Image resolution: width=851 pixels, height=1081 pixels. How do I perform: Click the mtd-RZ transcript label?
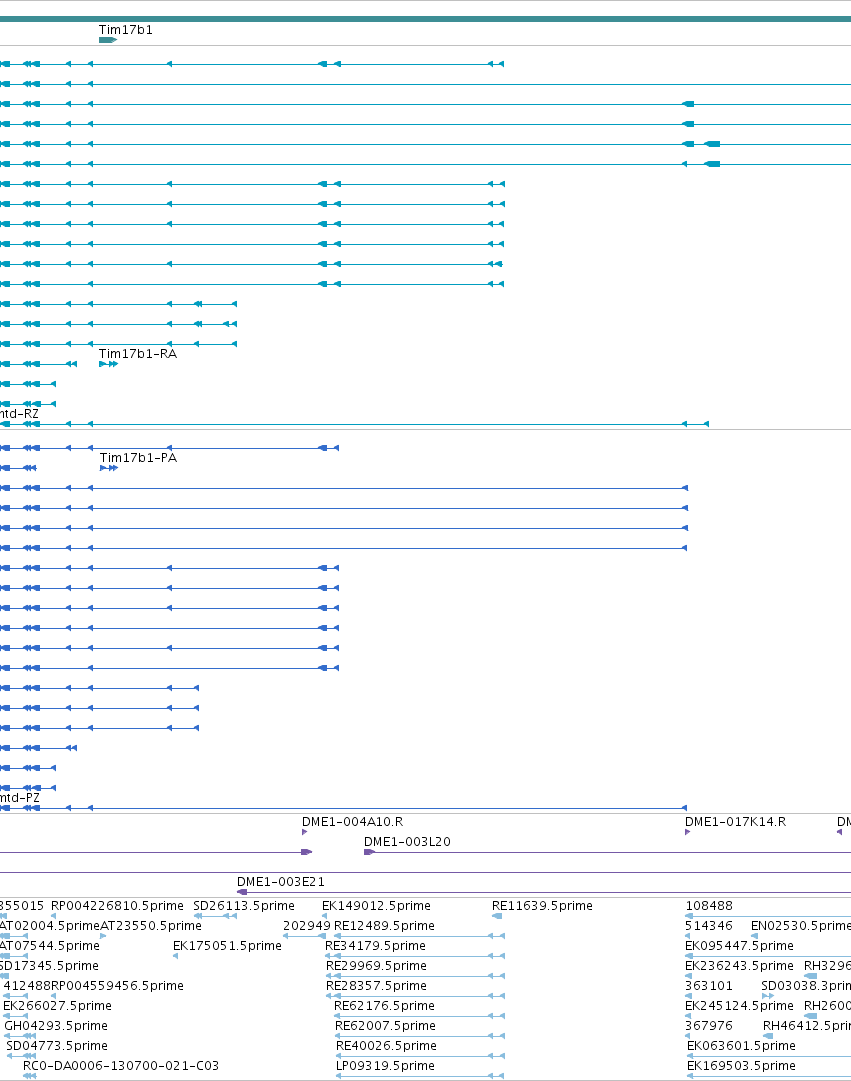(x=19, y=414)
